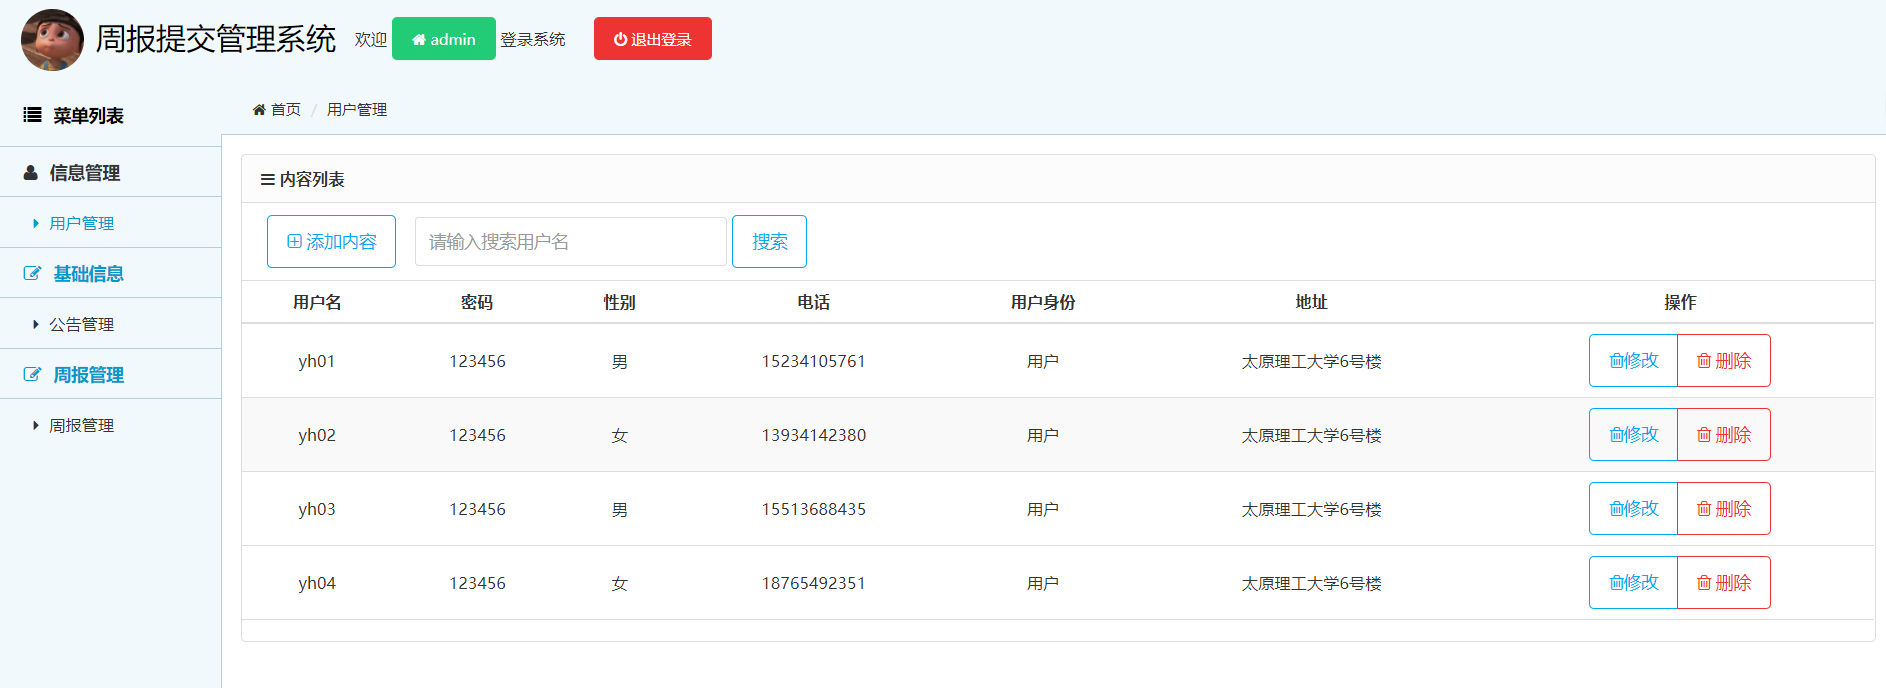Click 删除 for user yh04

coord(1724,583)
